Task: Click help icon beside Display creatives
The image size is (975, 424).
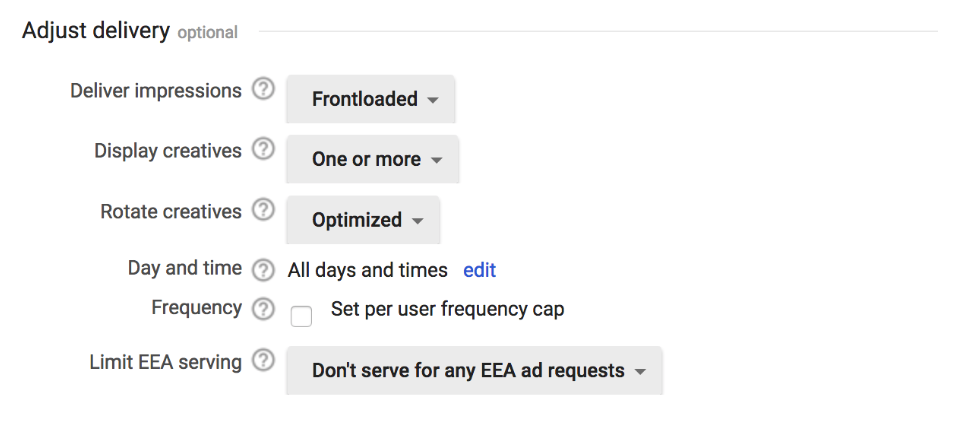Action: 263,149
